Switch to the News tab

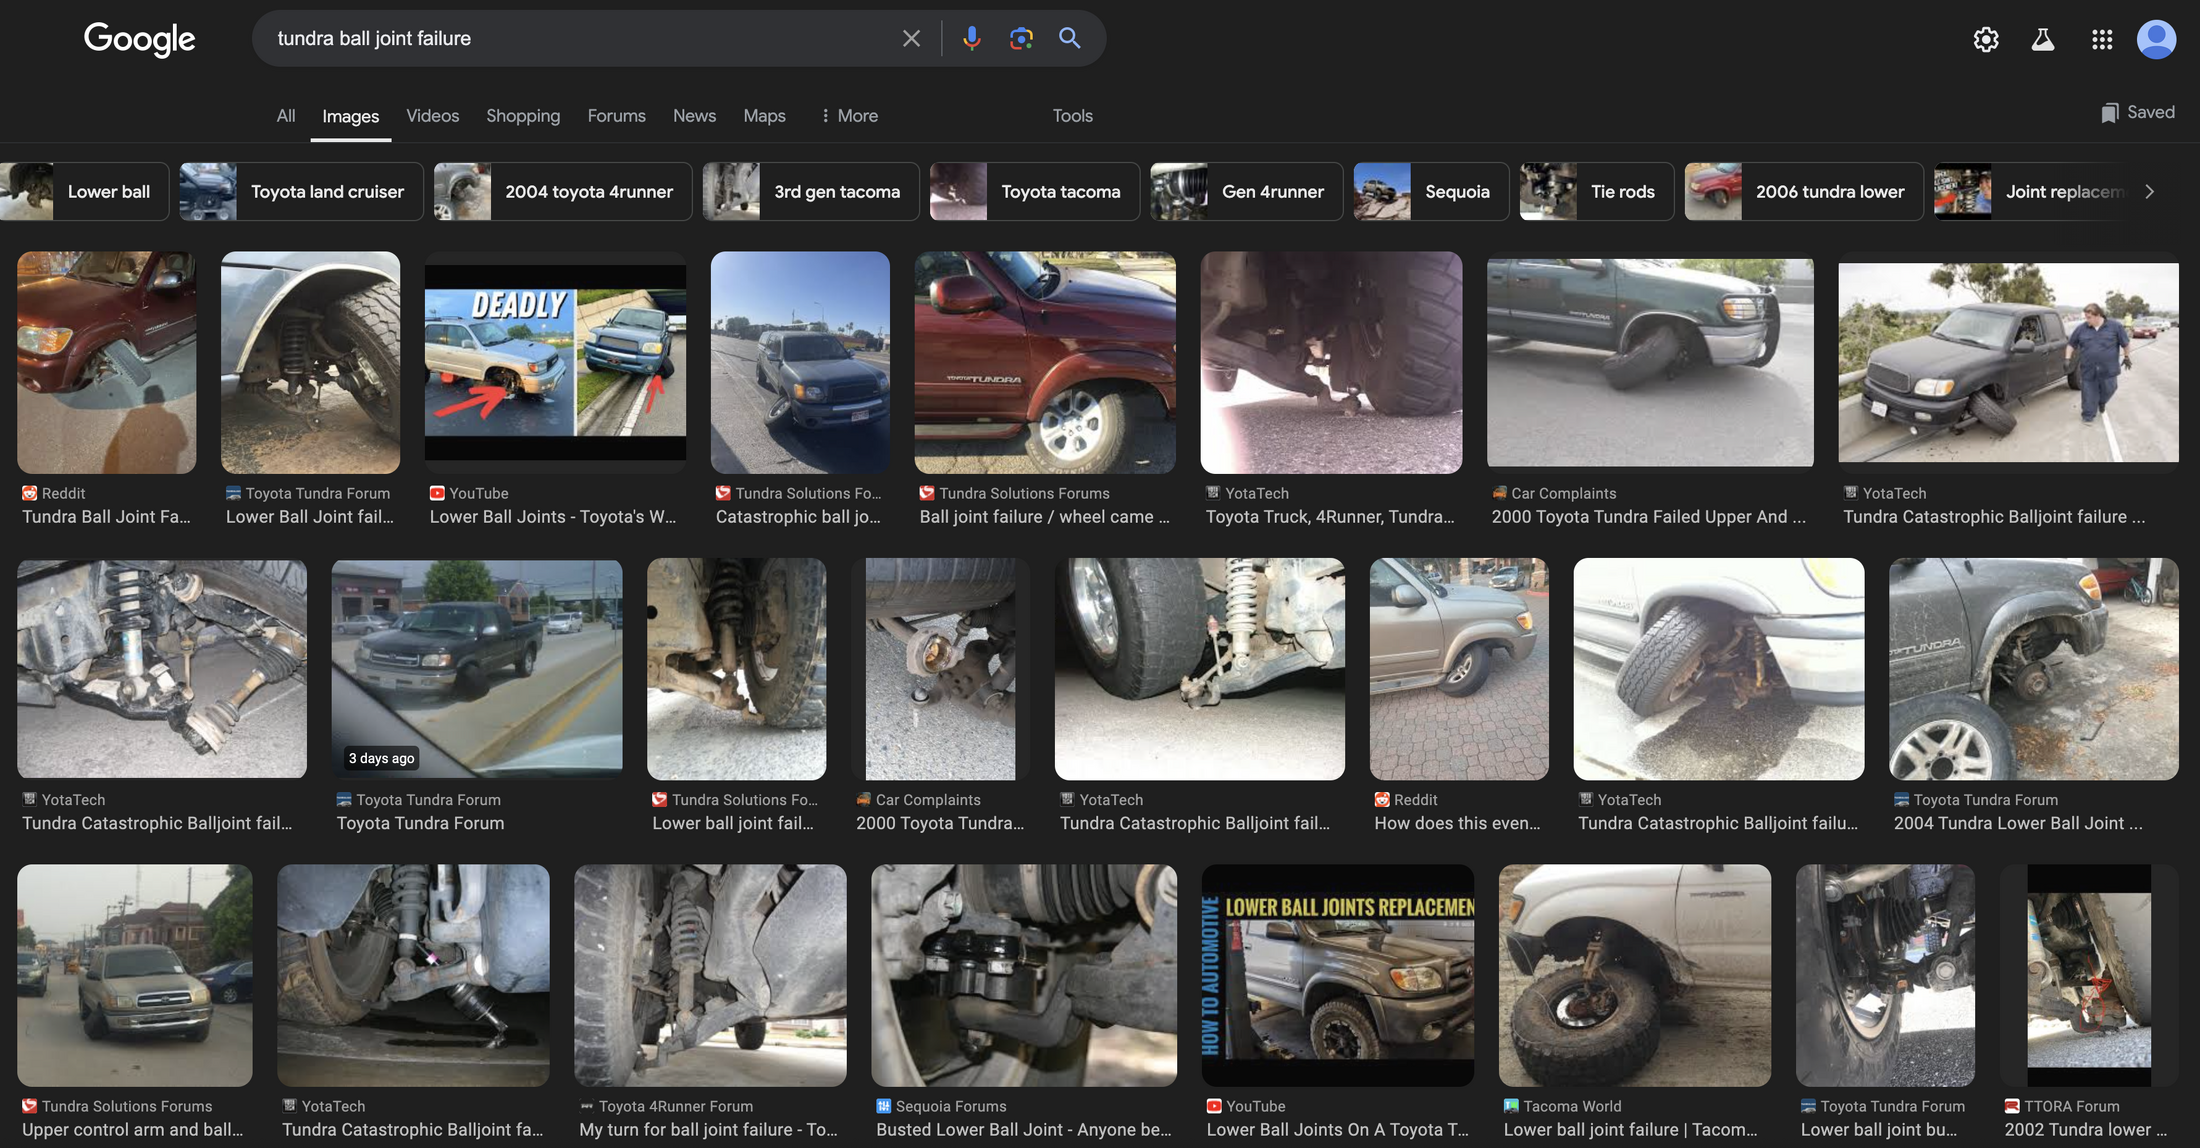pyautogui.click(x=694, y=115)
